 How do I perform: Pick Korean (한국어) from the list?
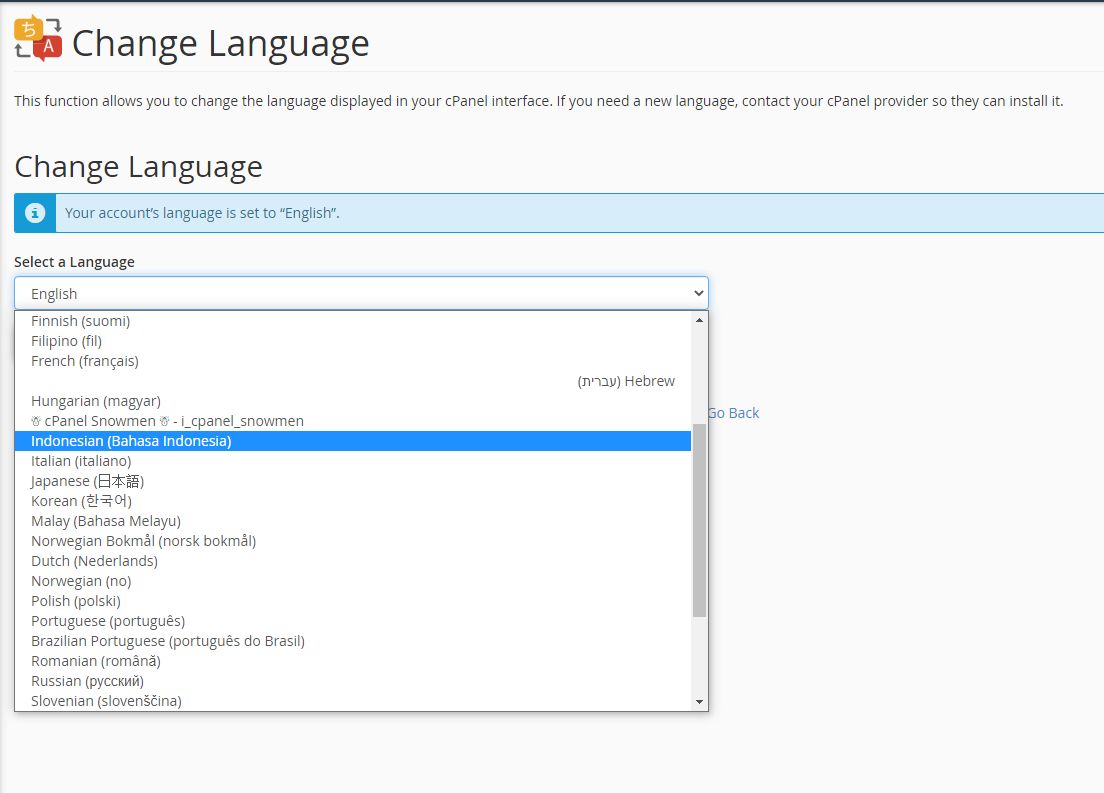coord(353,501)
